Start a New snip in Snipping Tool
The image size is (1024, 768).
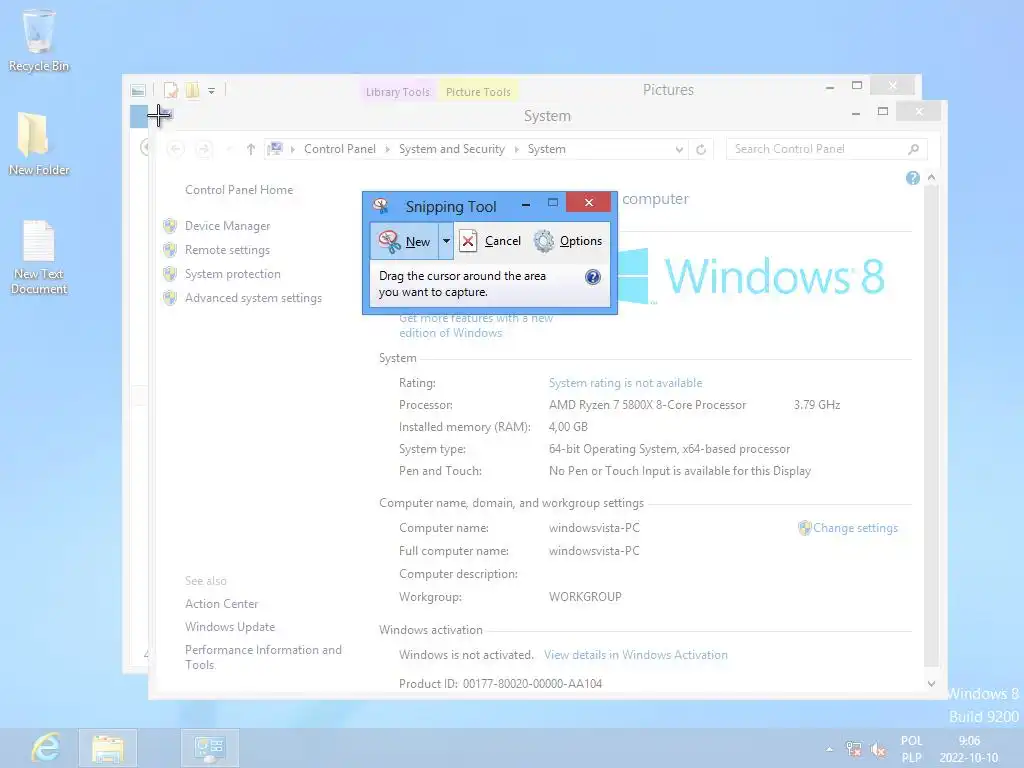pyautogui.click(x=404, y=241)
